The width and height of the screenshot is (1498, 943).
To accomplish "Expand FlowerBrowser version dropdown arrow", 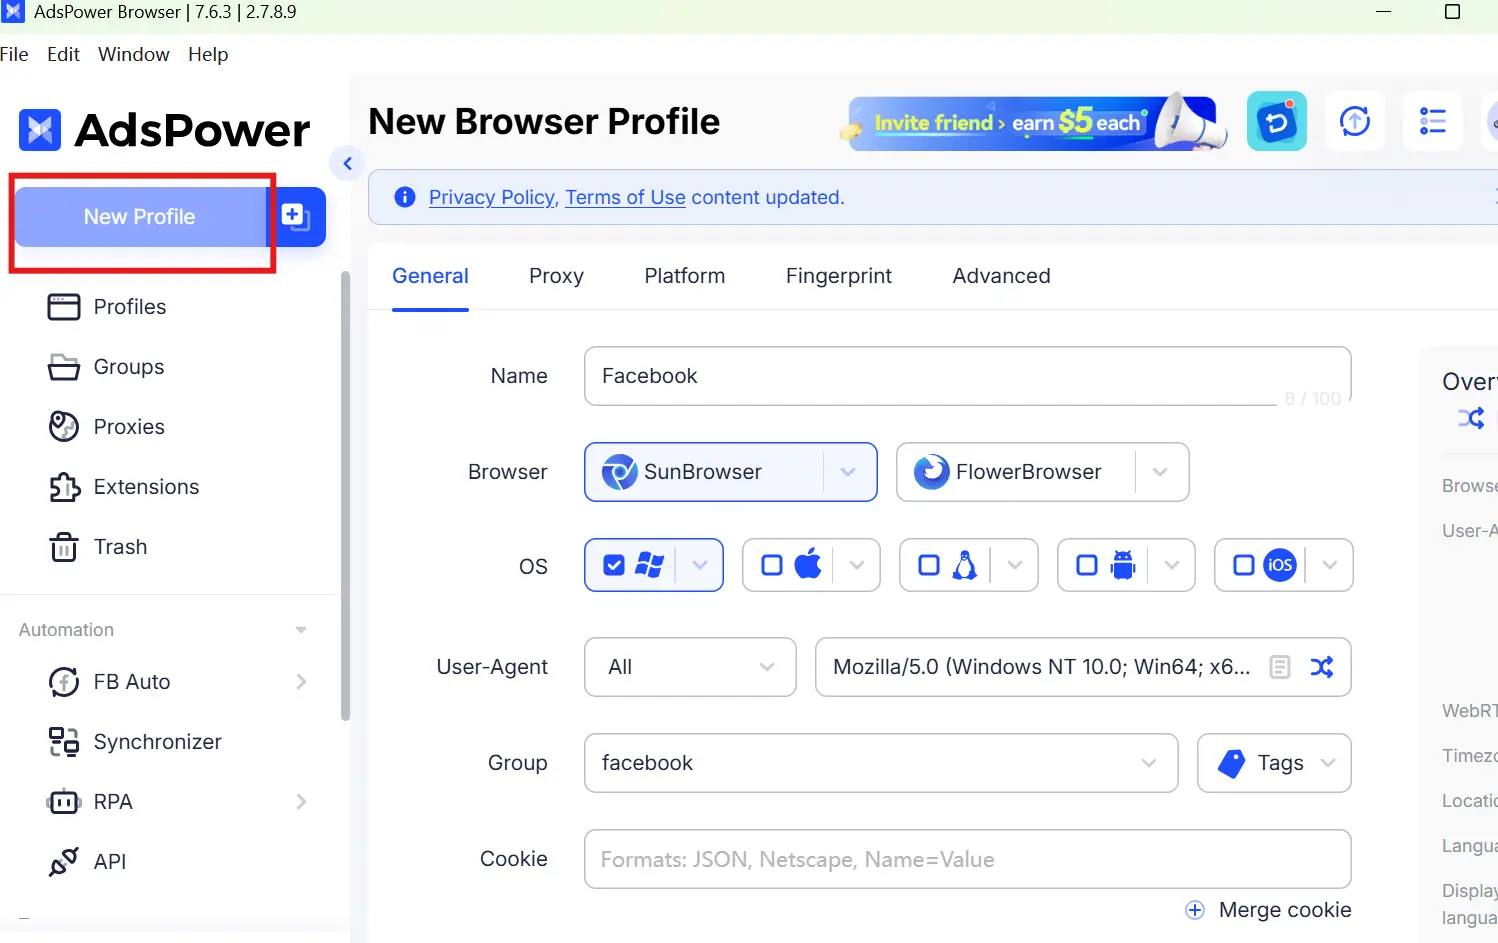I will pyautogui.click(x=1160, y=472).
